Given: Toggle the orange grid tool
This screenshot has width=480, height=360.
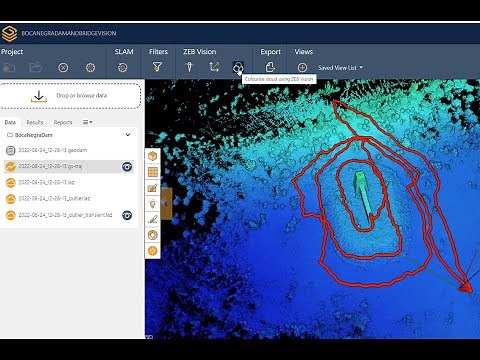Looking at the screenshot, I should (x=152, y=172).
